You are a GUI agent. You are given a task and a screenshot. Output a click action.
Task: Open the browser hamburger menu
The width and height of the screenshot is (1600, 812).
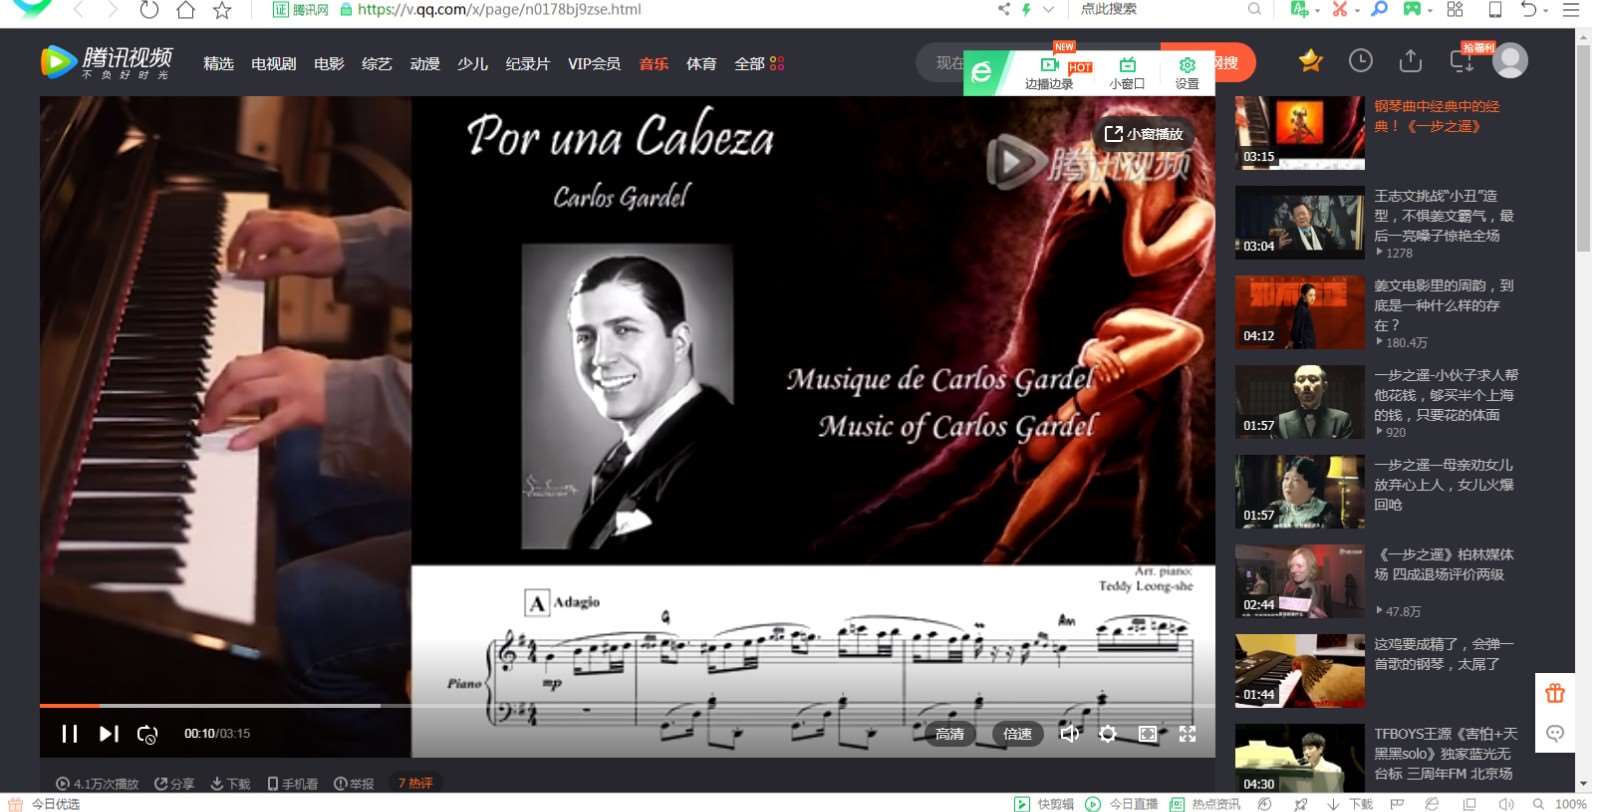pos(1571,9)
